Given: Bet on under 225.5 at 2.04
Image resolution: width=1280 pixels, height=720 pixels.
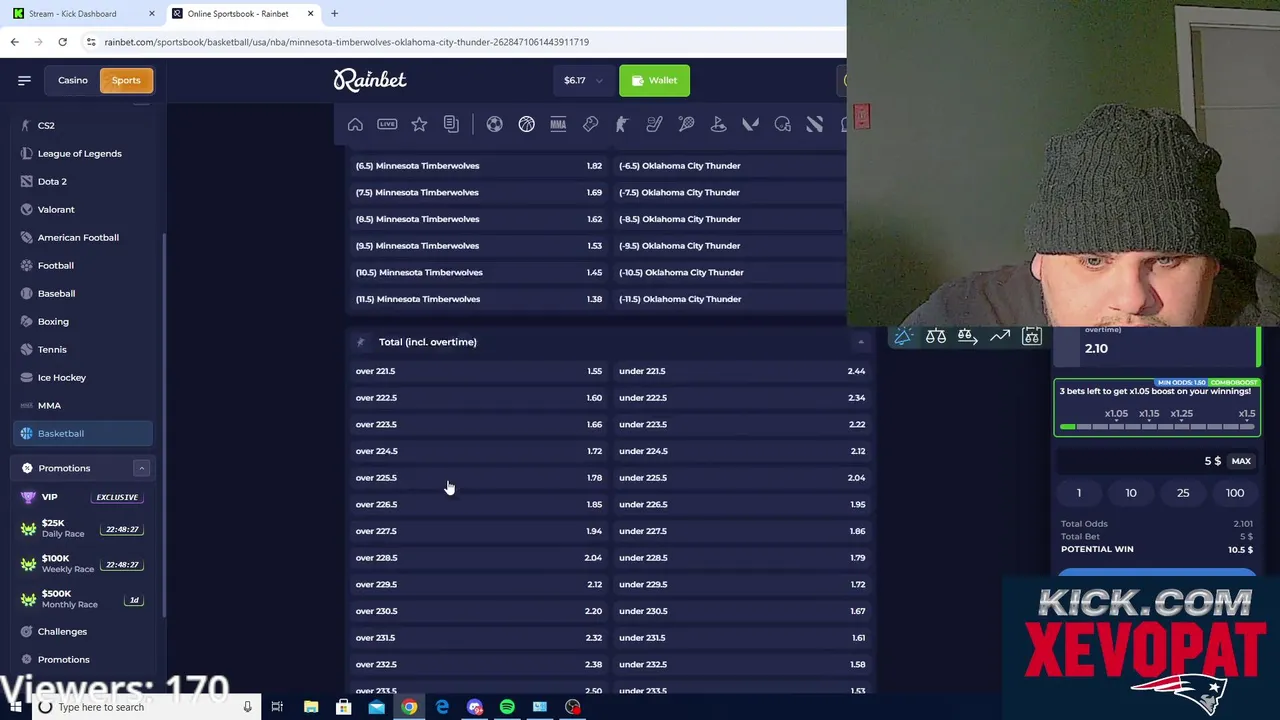Looking at the screenshot, I should pyautogui.click(x=742, y=477).
